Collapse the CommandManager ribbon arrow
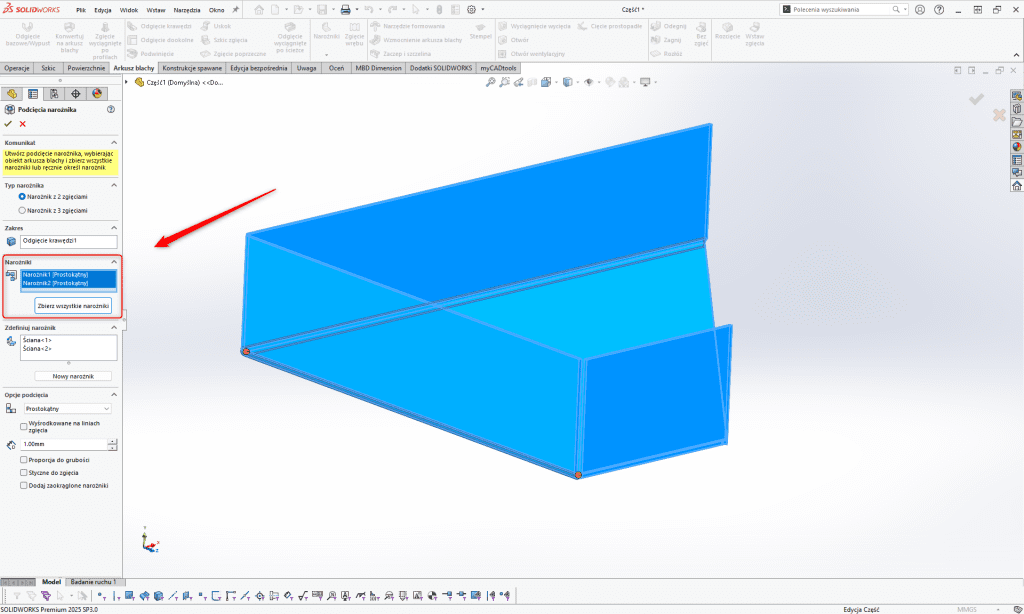1024x614 pixels. coord(1016,55)
